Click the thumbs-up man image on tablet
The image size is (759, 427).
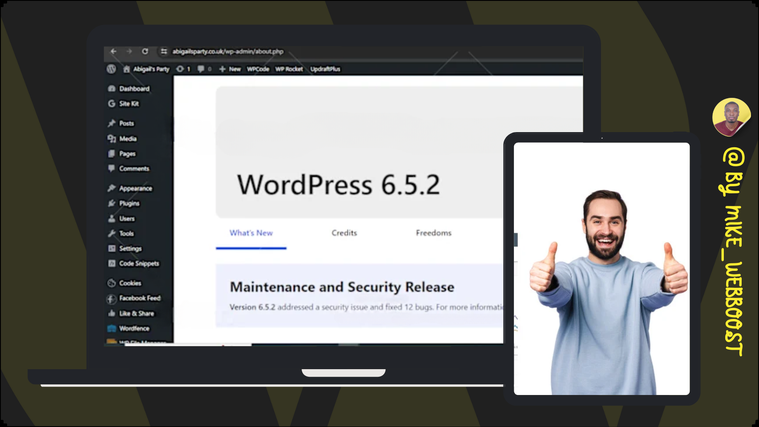click(608, 292)
